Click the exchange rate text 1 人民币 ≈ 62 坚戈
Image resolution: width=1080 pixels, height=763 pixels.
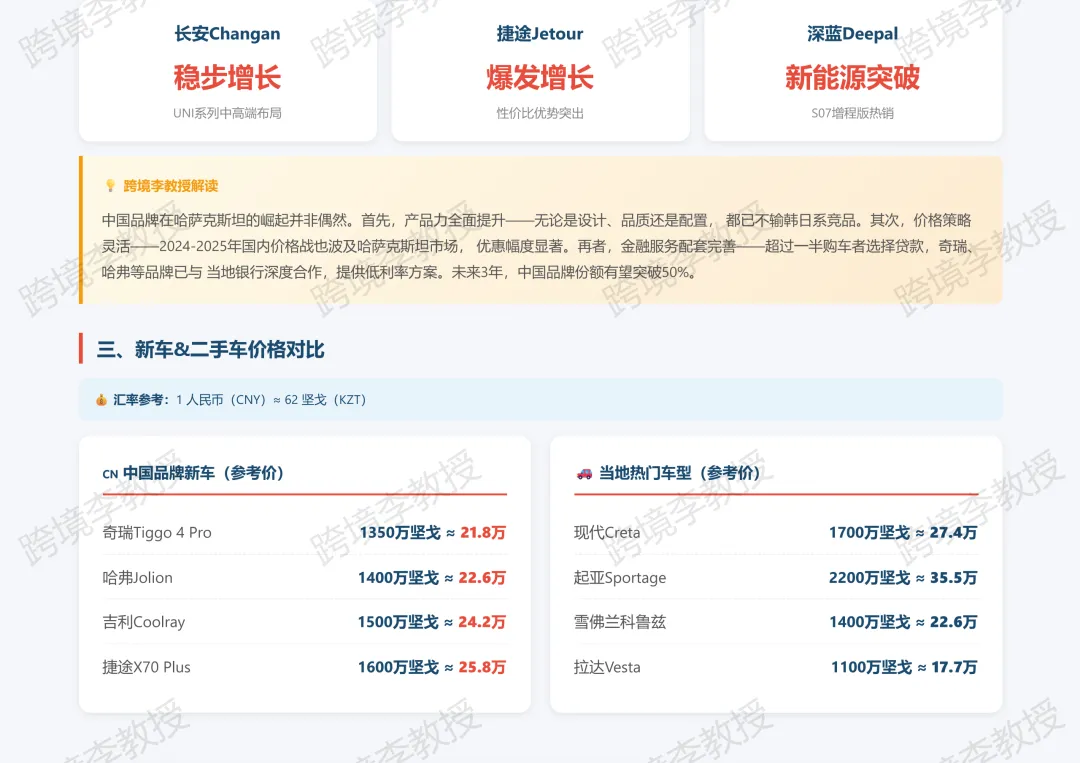pos(271,400)
